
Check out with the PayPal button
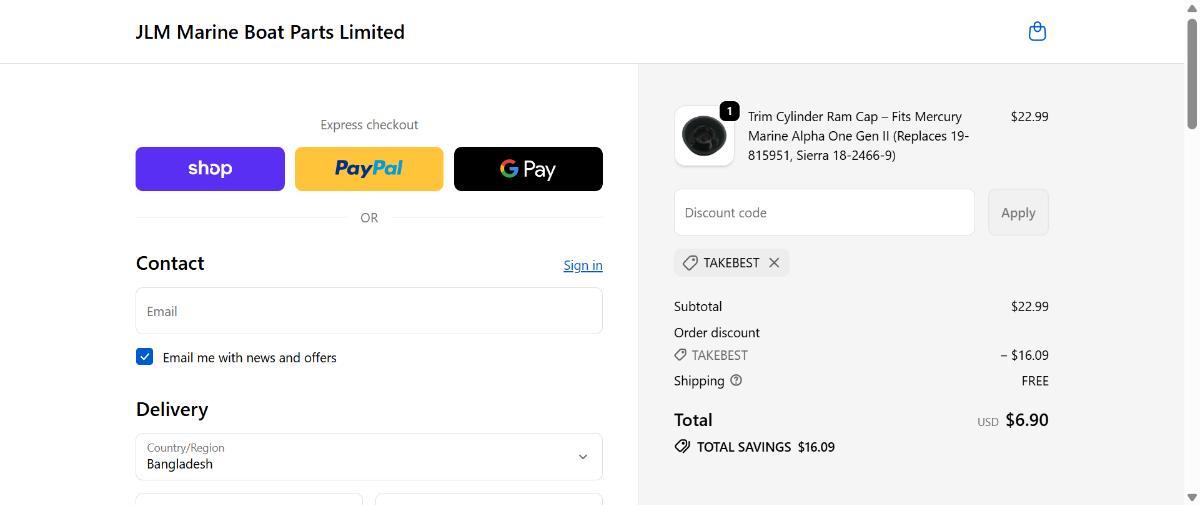[x=368, y=169]
